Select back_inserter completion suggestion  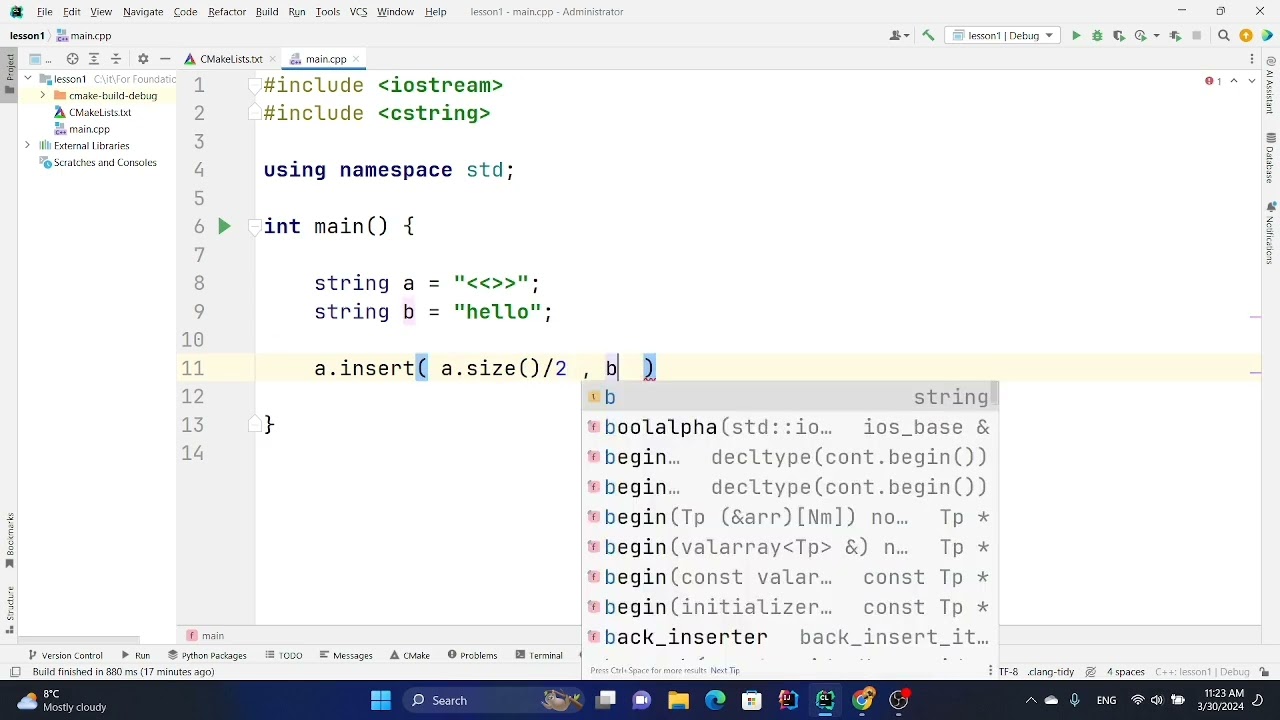(x=790, y=638)
